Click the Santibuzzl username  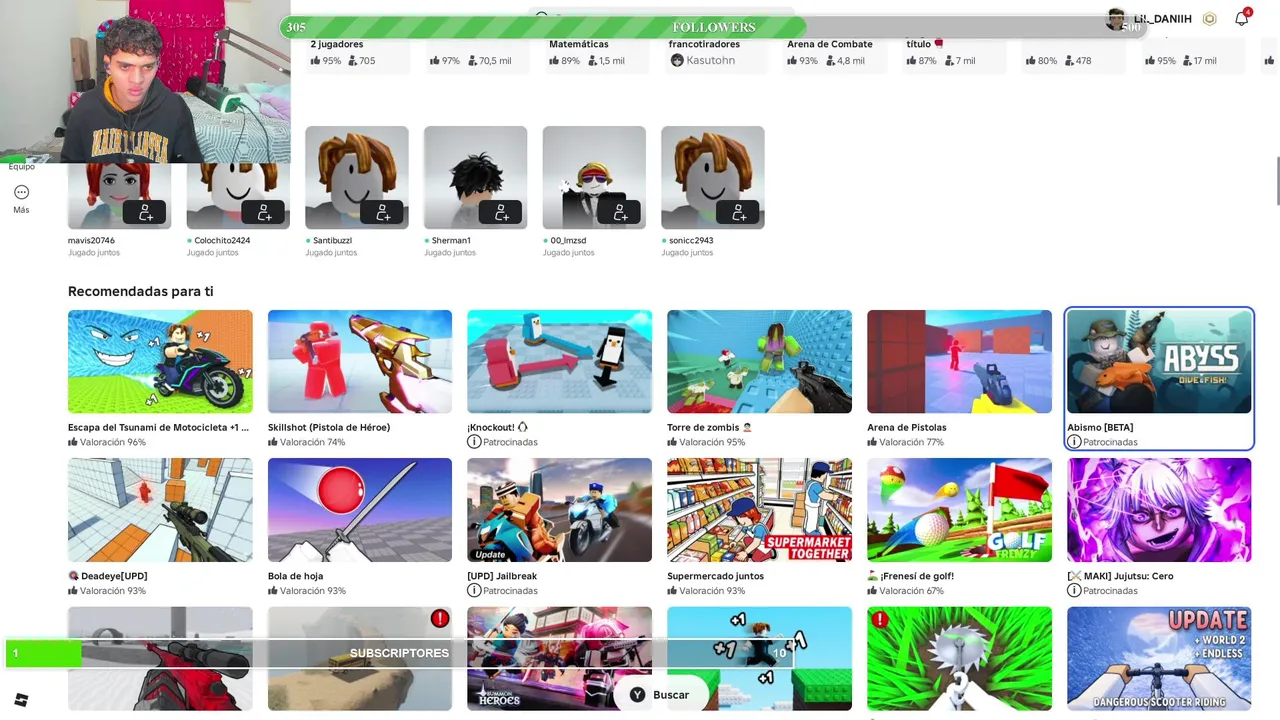332,241
